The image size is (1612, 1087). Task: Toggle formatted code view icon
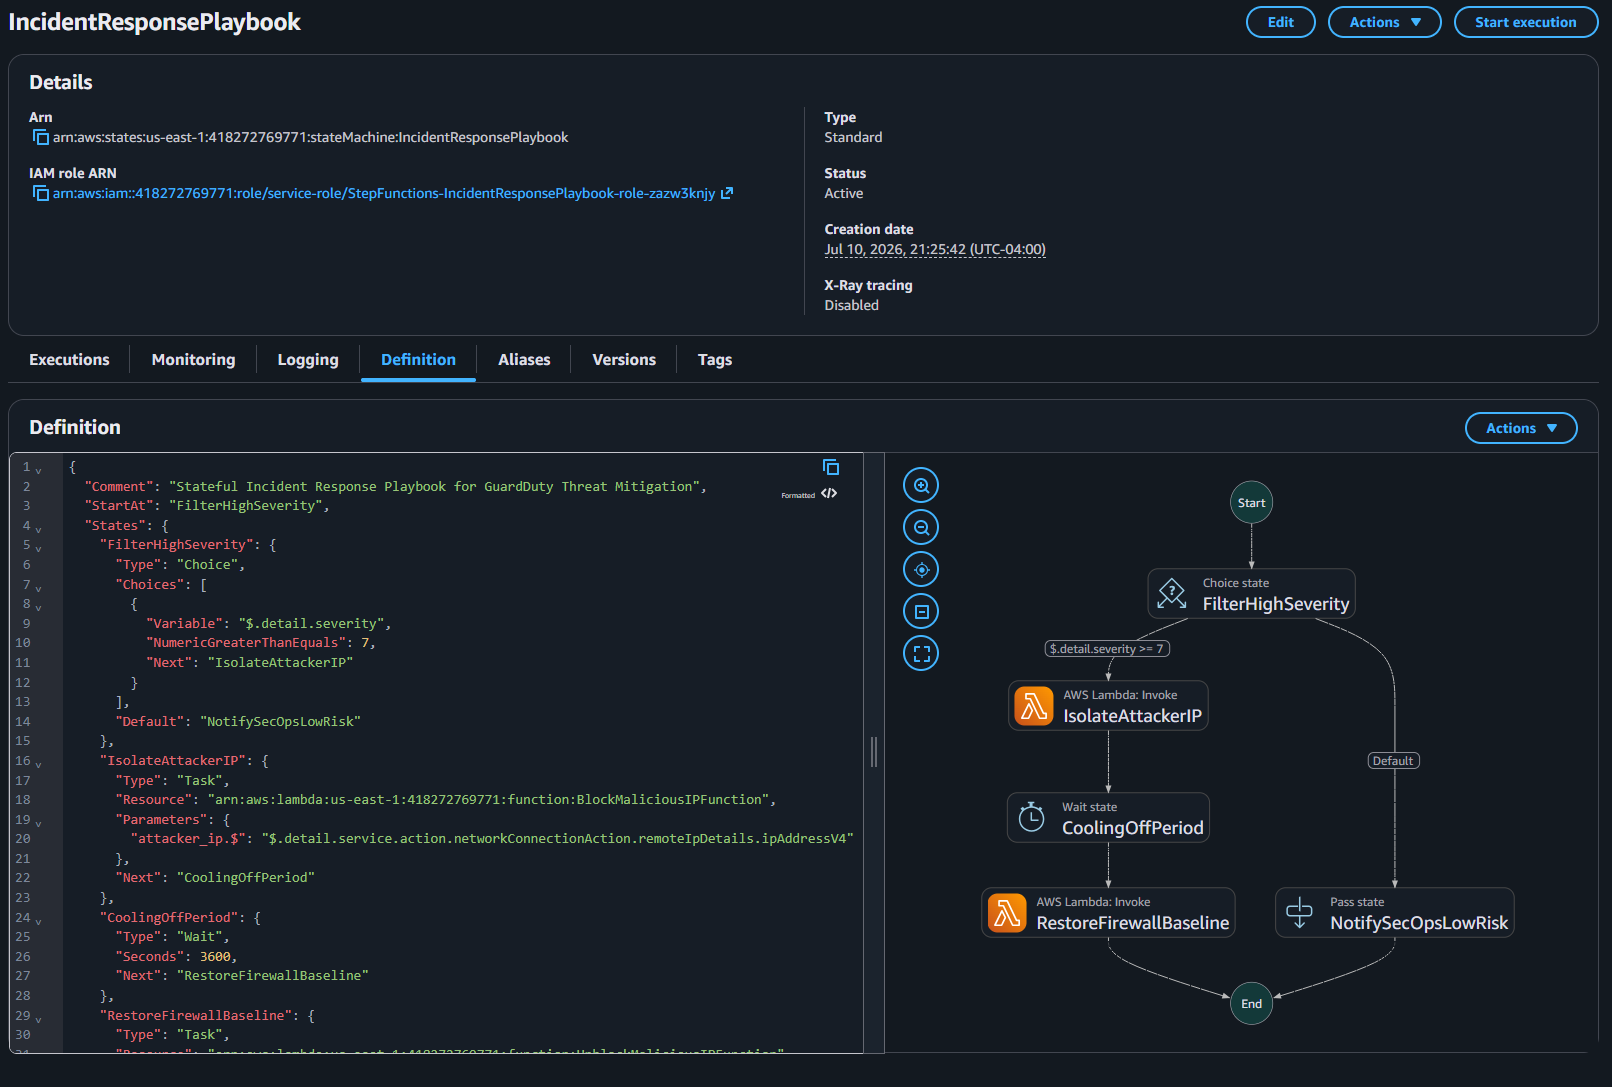[829, 493]
